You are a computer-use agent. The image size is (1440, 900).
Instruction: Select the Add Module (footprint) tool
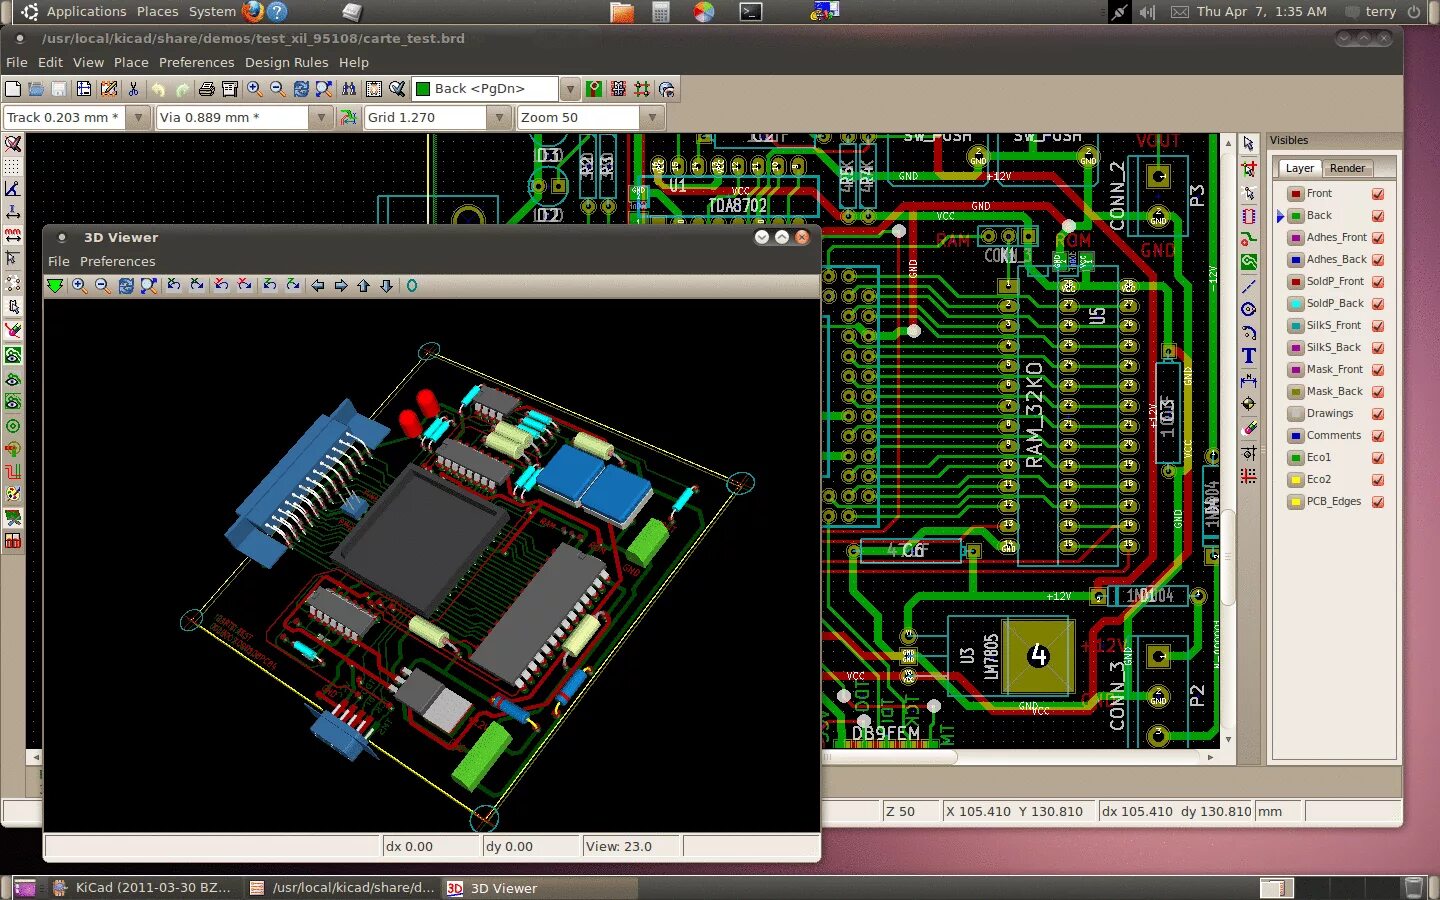pos(1249,216)
